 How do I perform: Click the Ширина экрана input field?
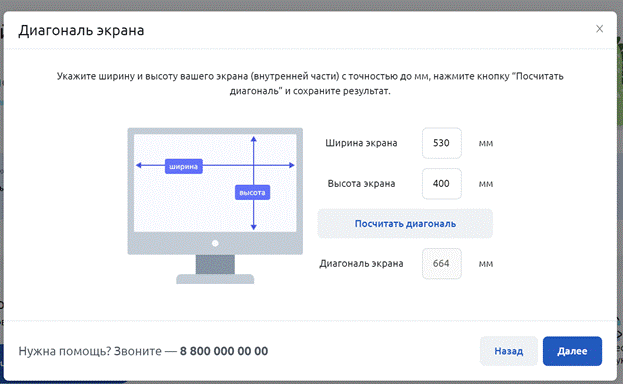point(441,143)
